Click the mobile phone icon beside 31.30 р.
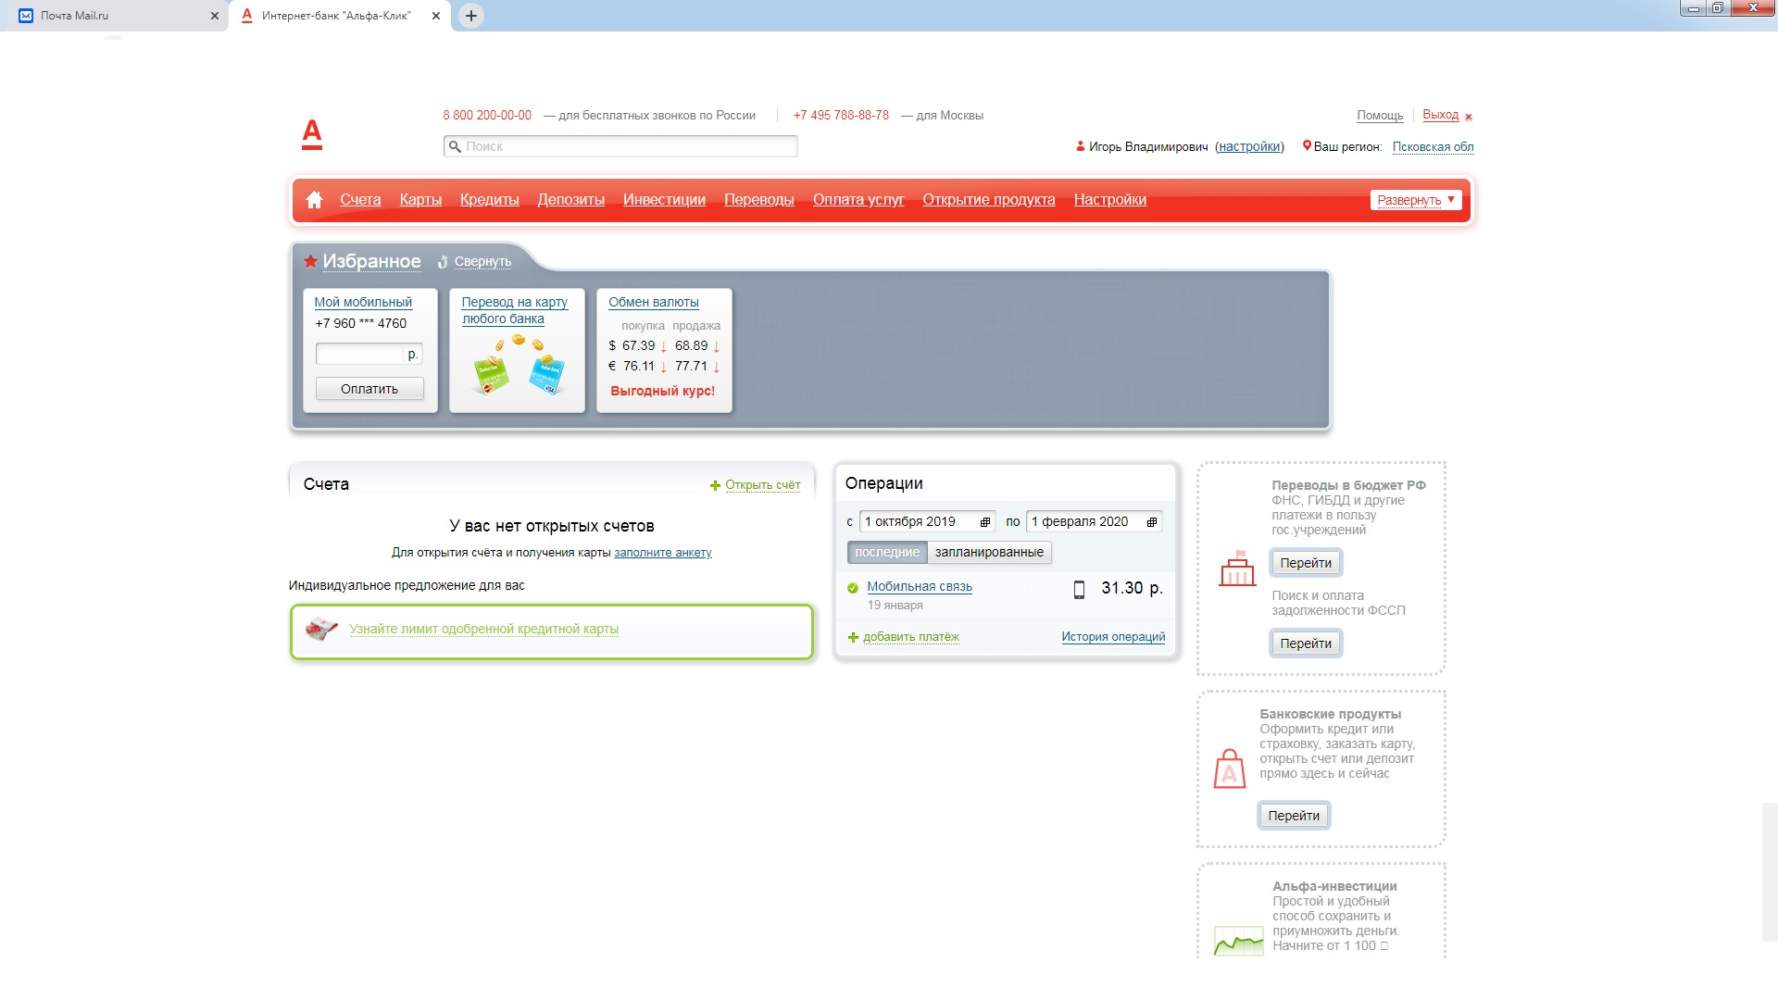The image size is (1778, 1000). (1079, 590)
